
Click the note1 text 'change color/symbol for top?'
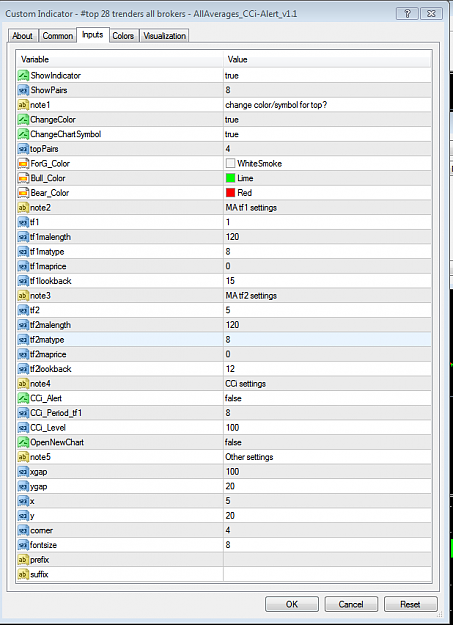coord(276,105)
